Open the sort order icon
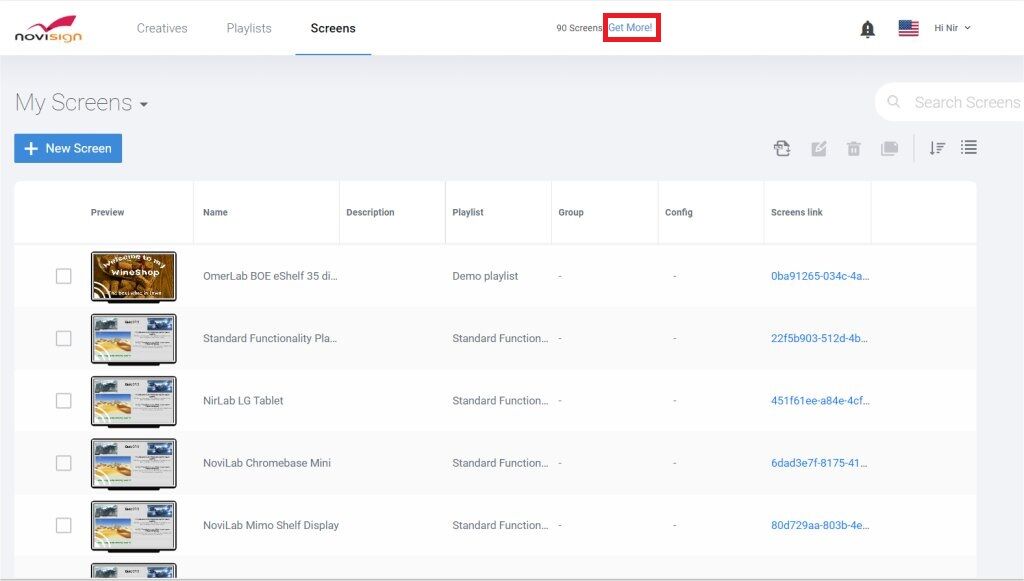 (937, 148)
